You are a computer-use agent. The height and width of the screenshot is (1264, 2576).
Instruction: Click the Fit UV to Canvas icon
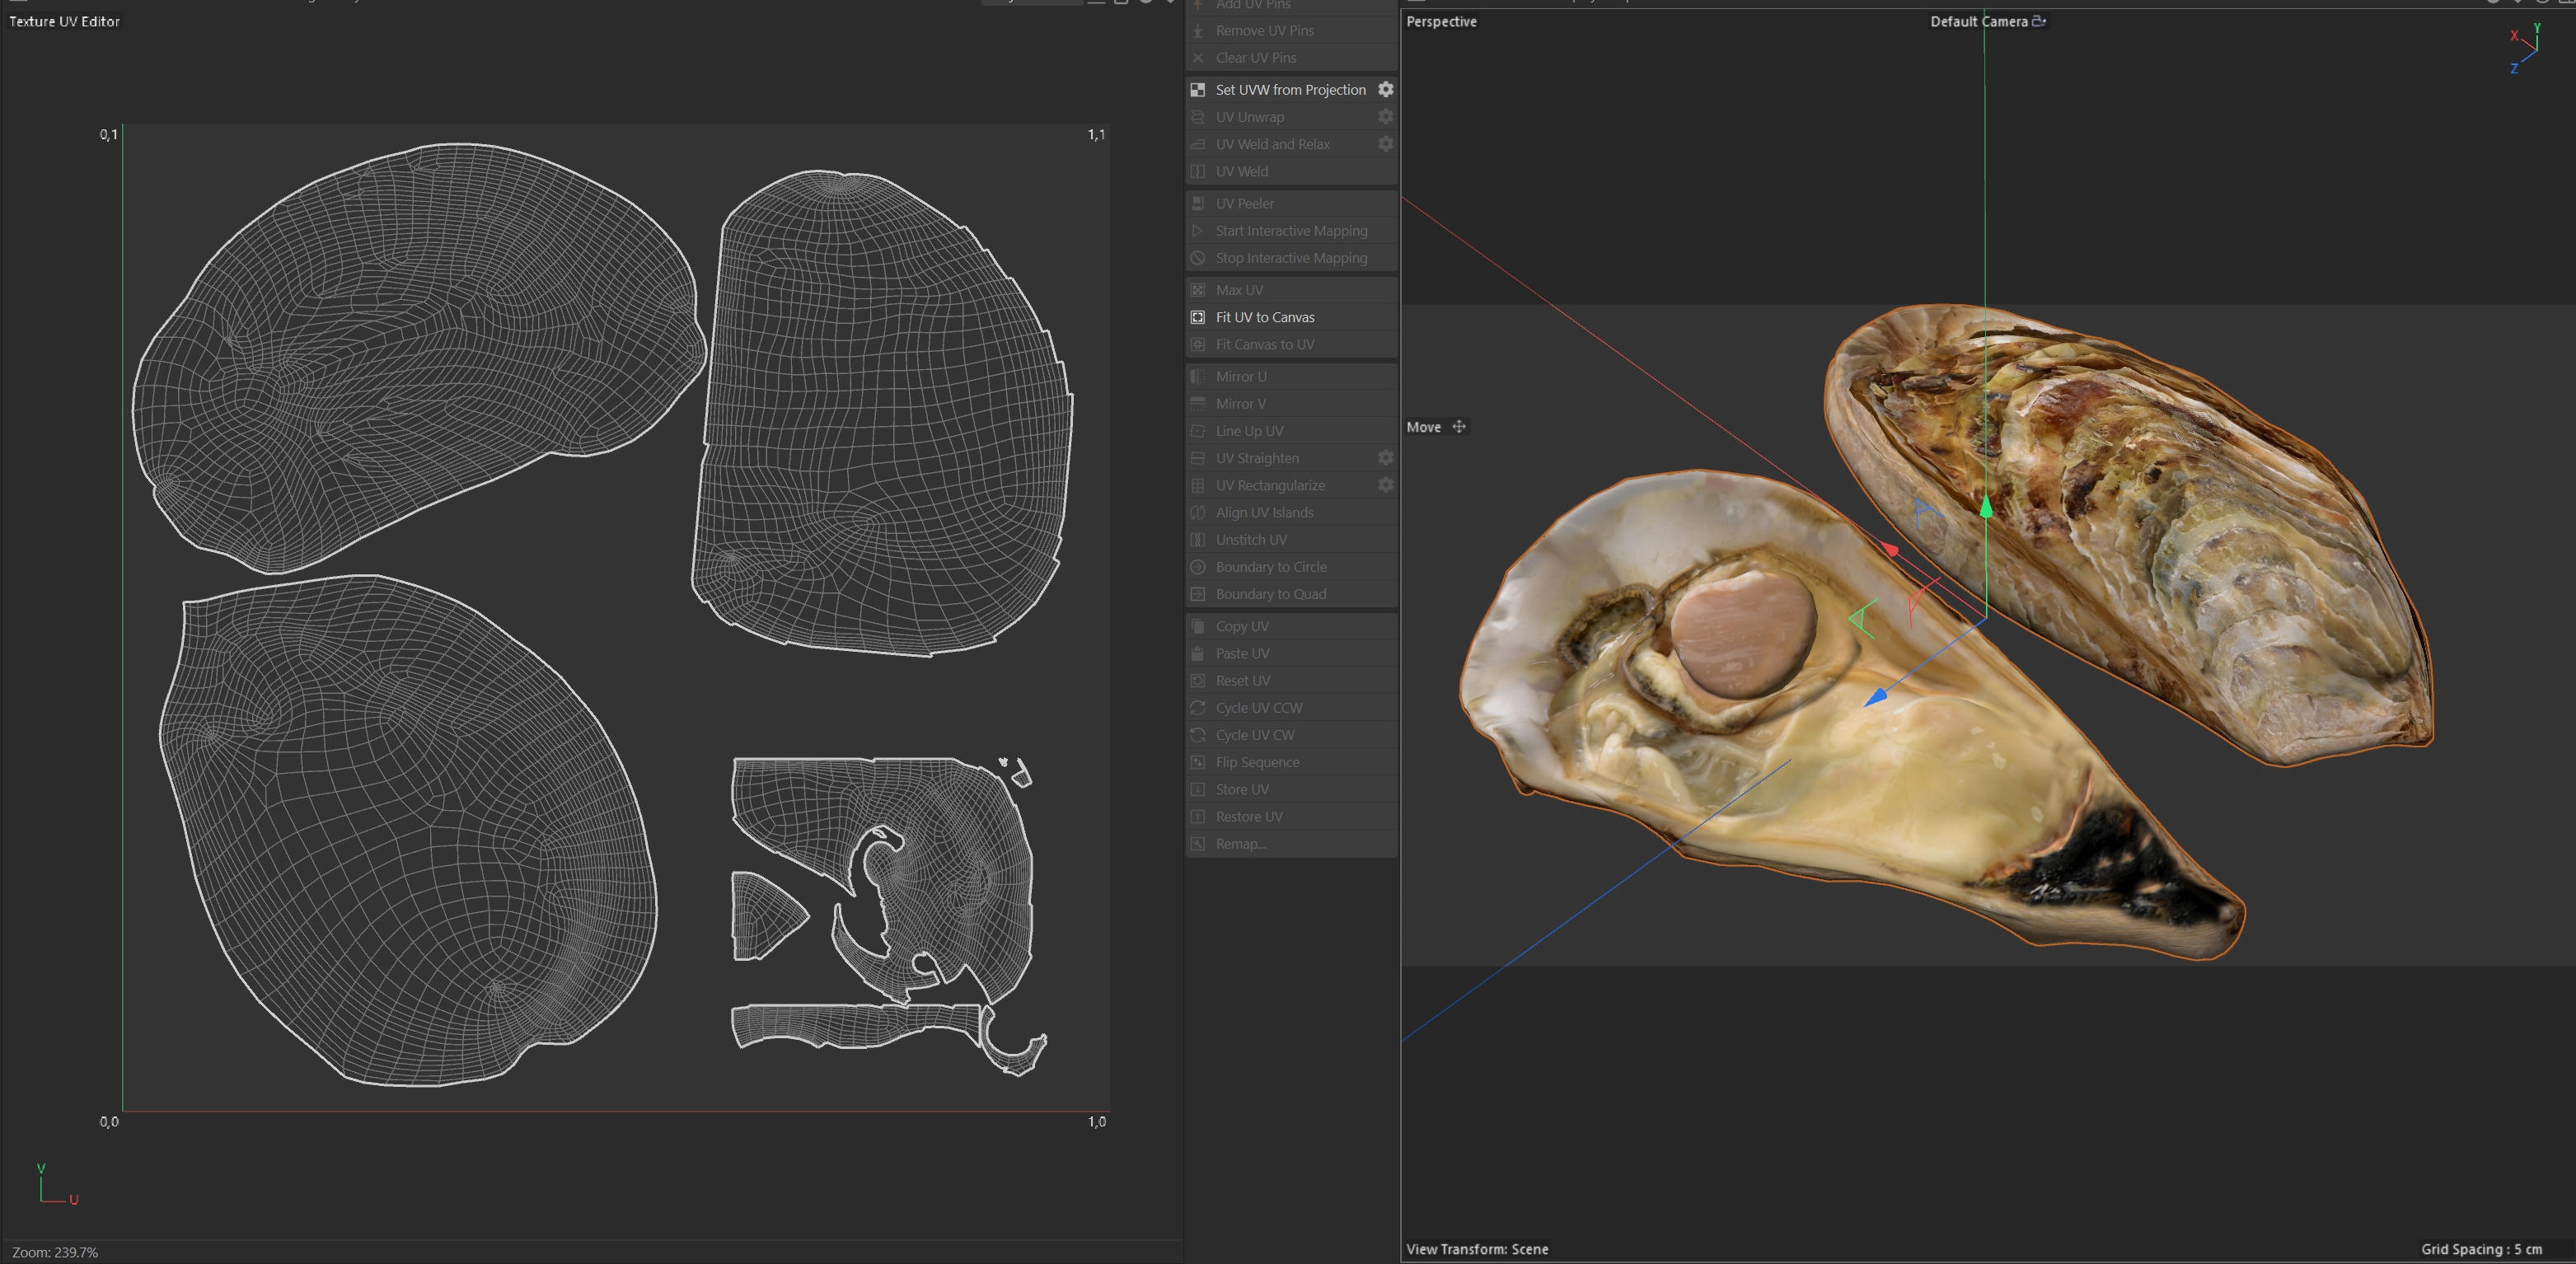(x=1197, y=317)
